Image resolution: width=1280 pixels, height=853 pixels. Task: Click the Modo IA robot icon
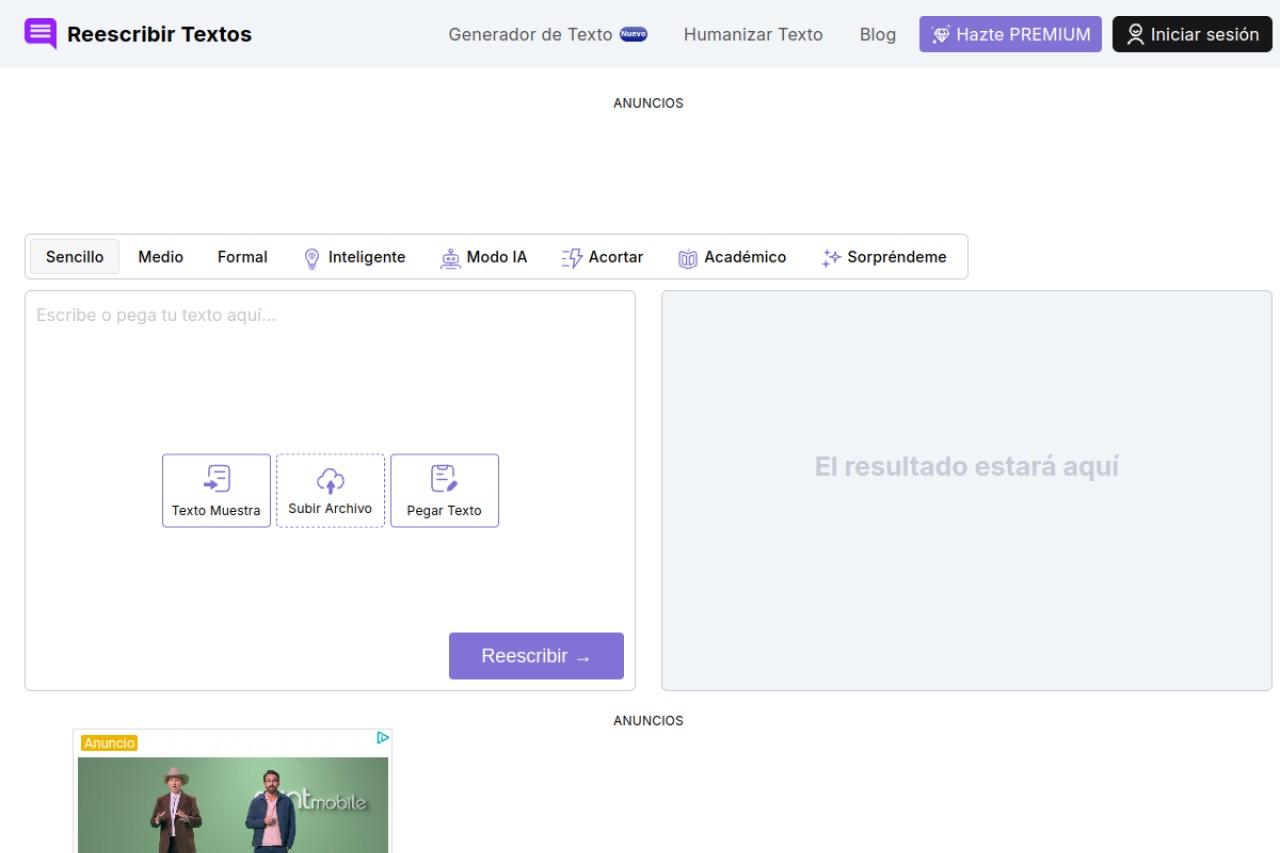(451, 258)
